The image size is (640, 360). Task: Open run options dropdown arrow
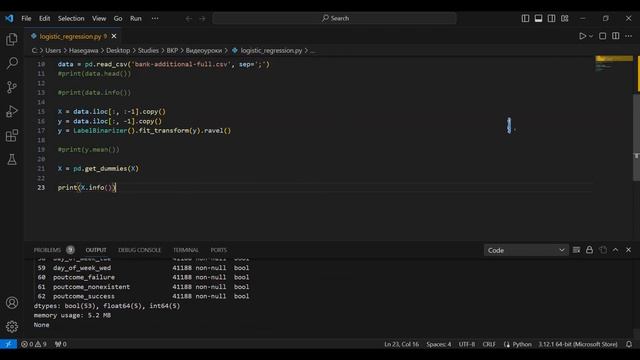point(591,36)
